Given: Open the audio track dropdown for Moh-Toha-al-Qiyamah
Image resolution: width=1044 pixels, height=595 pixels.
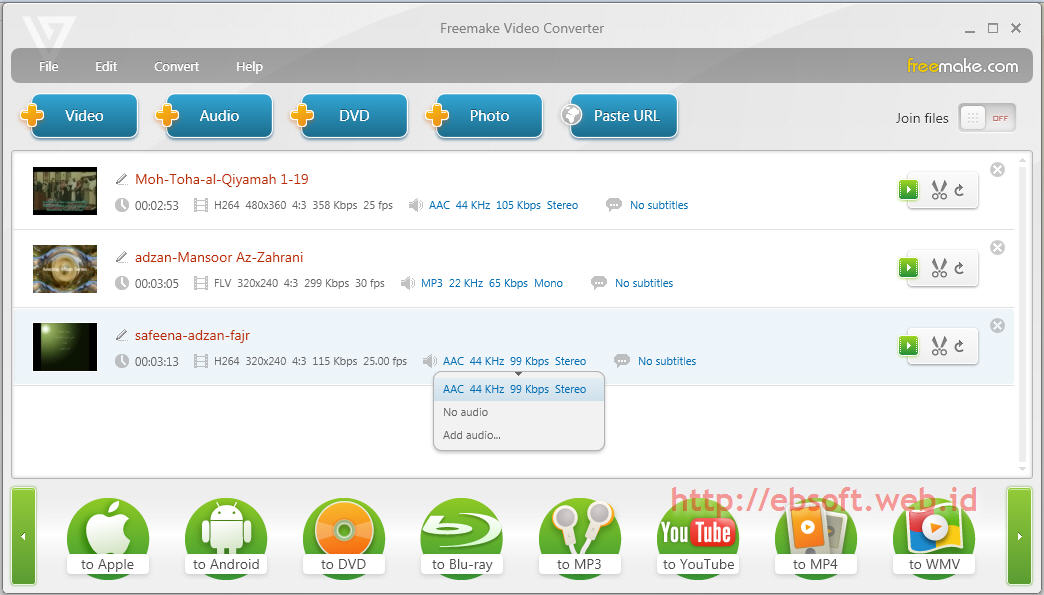Looking at the screenshot, I should click(x=503, y=205).
